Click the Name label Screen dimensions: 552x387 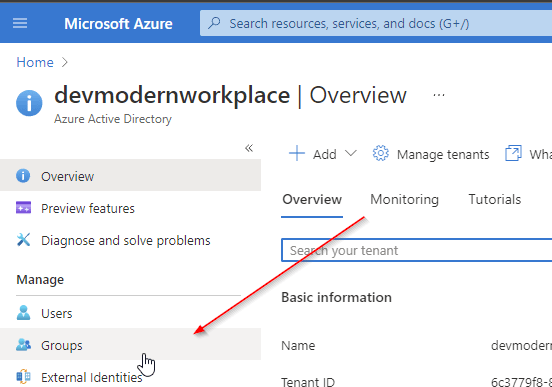coord(298,345)
